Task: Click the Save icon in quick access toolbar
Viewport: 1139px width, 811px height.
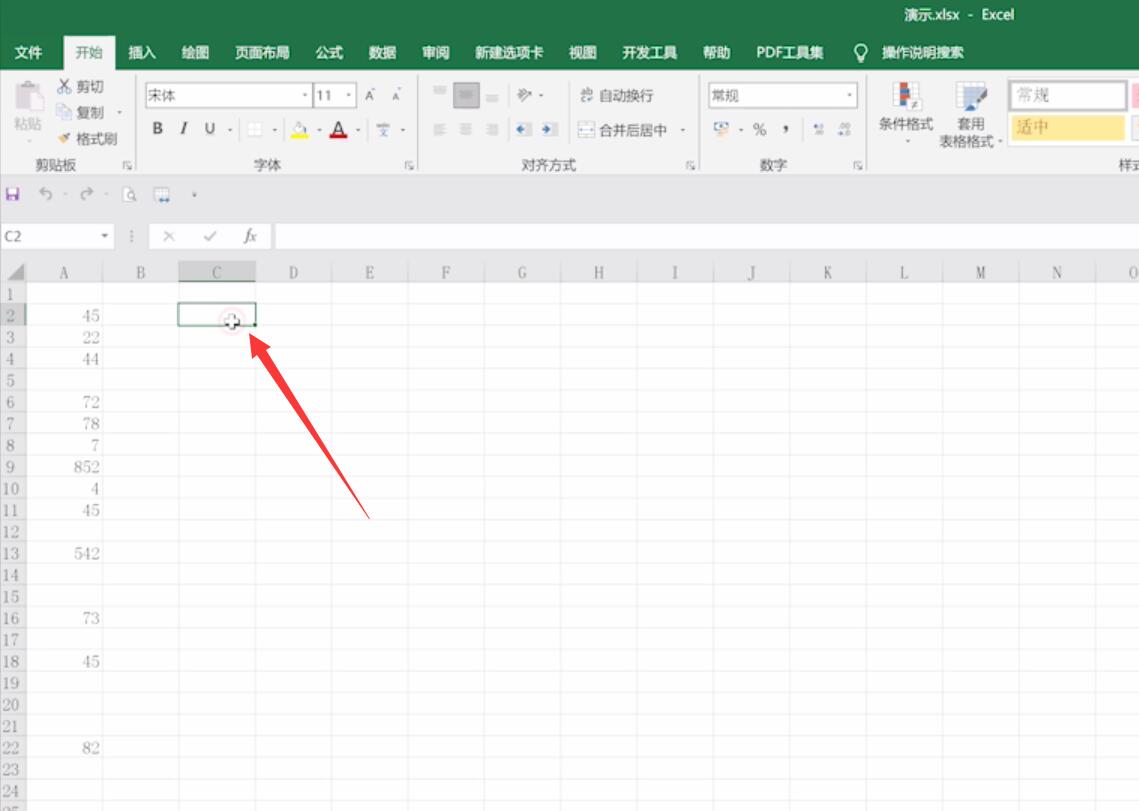Action: (x=12, y=194)
